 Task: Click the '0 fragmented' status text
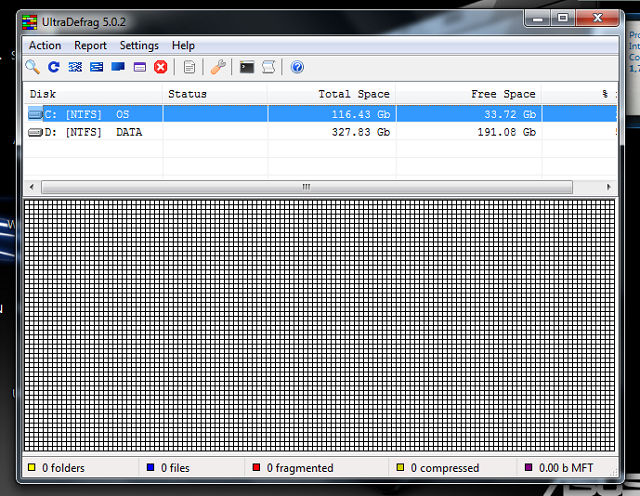[x=300, y=468]
